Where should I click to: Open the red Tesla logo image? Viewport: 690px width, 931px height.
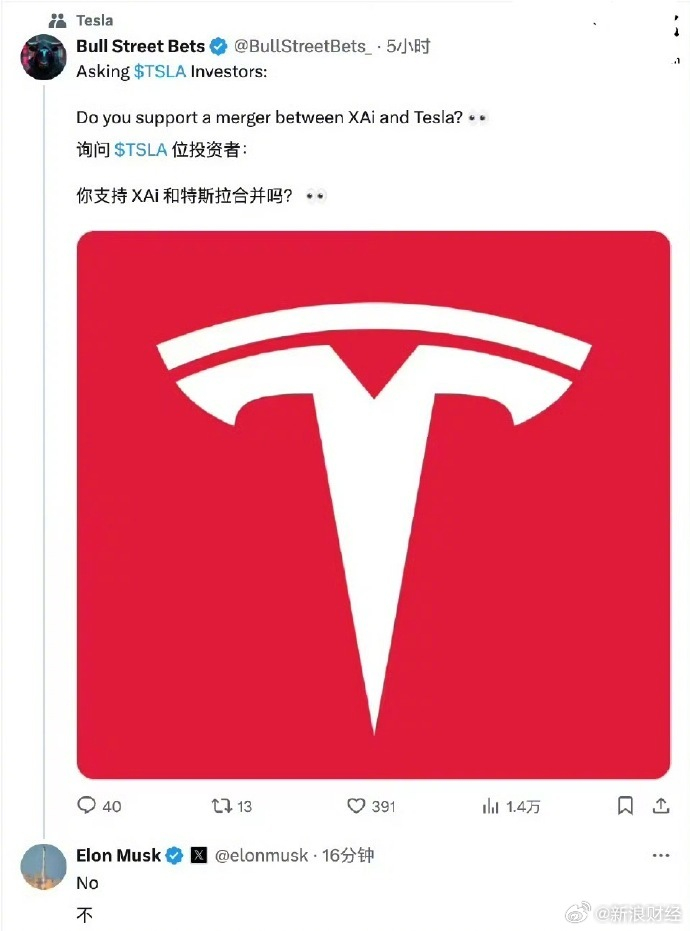(373, 505)
